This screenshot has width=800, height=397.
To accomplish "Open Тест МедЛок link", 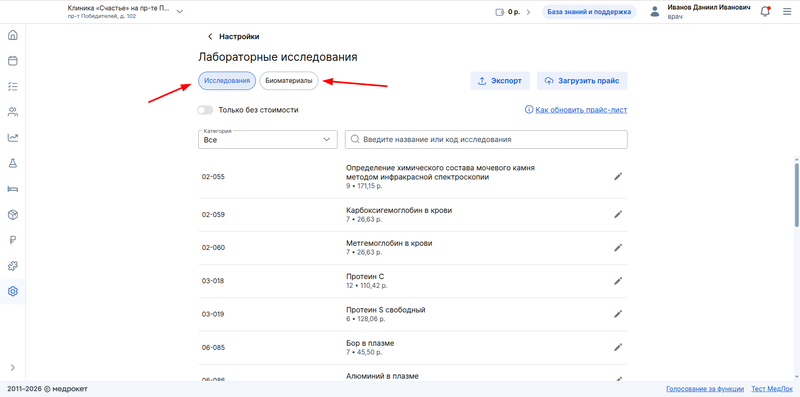I will (x=772, y=389).
